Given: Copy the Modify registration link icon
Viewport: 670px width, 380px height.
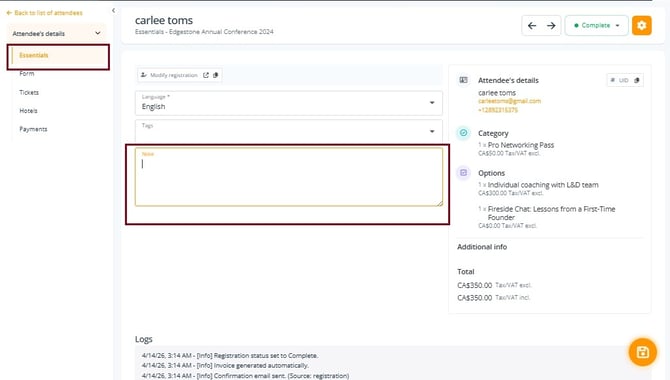Looking at the screenshot, I should point(215,75).
